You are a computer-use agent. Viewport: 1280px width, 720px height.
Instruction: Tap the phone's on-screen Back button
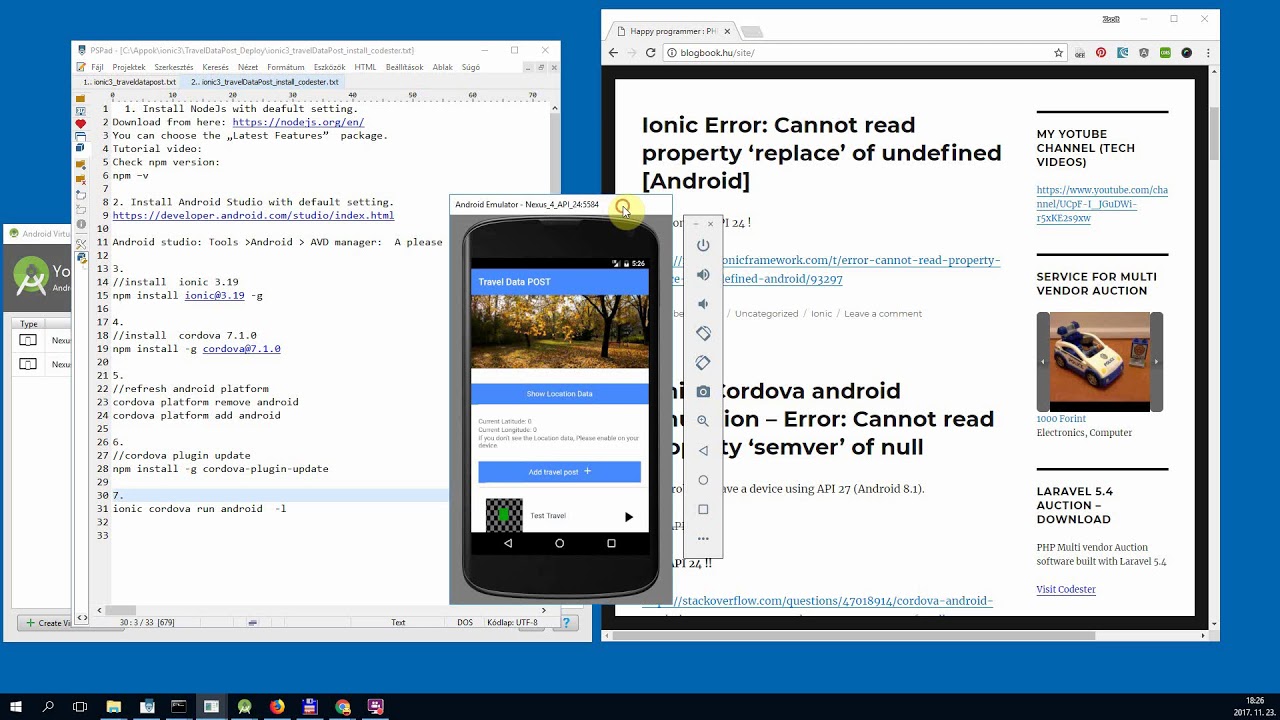[508, 543]
